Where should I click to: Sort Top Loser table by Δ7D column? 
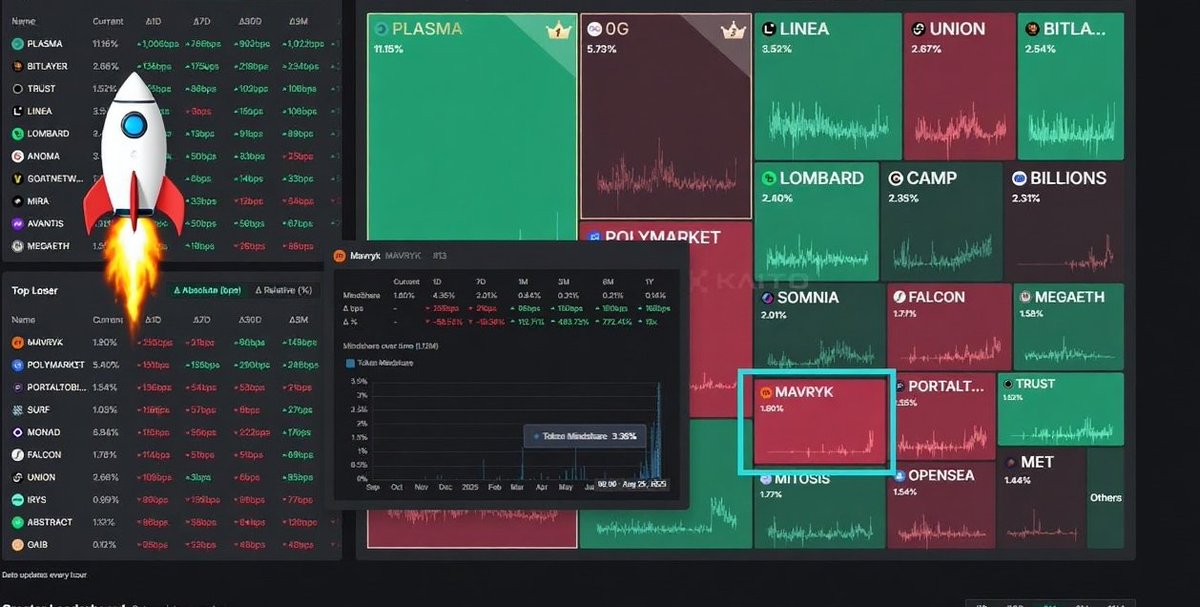(x=202, y=320)
